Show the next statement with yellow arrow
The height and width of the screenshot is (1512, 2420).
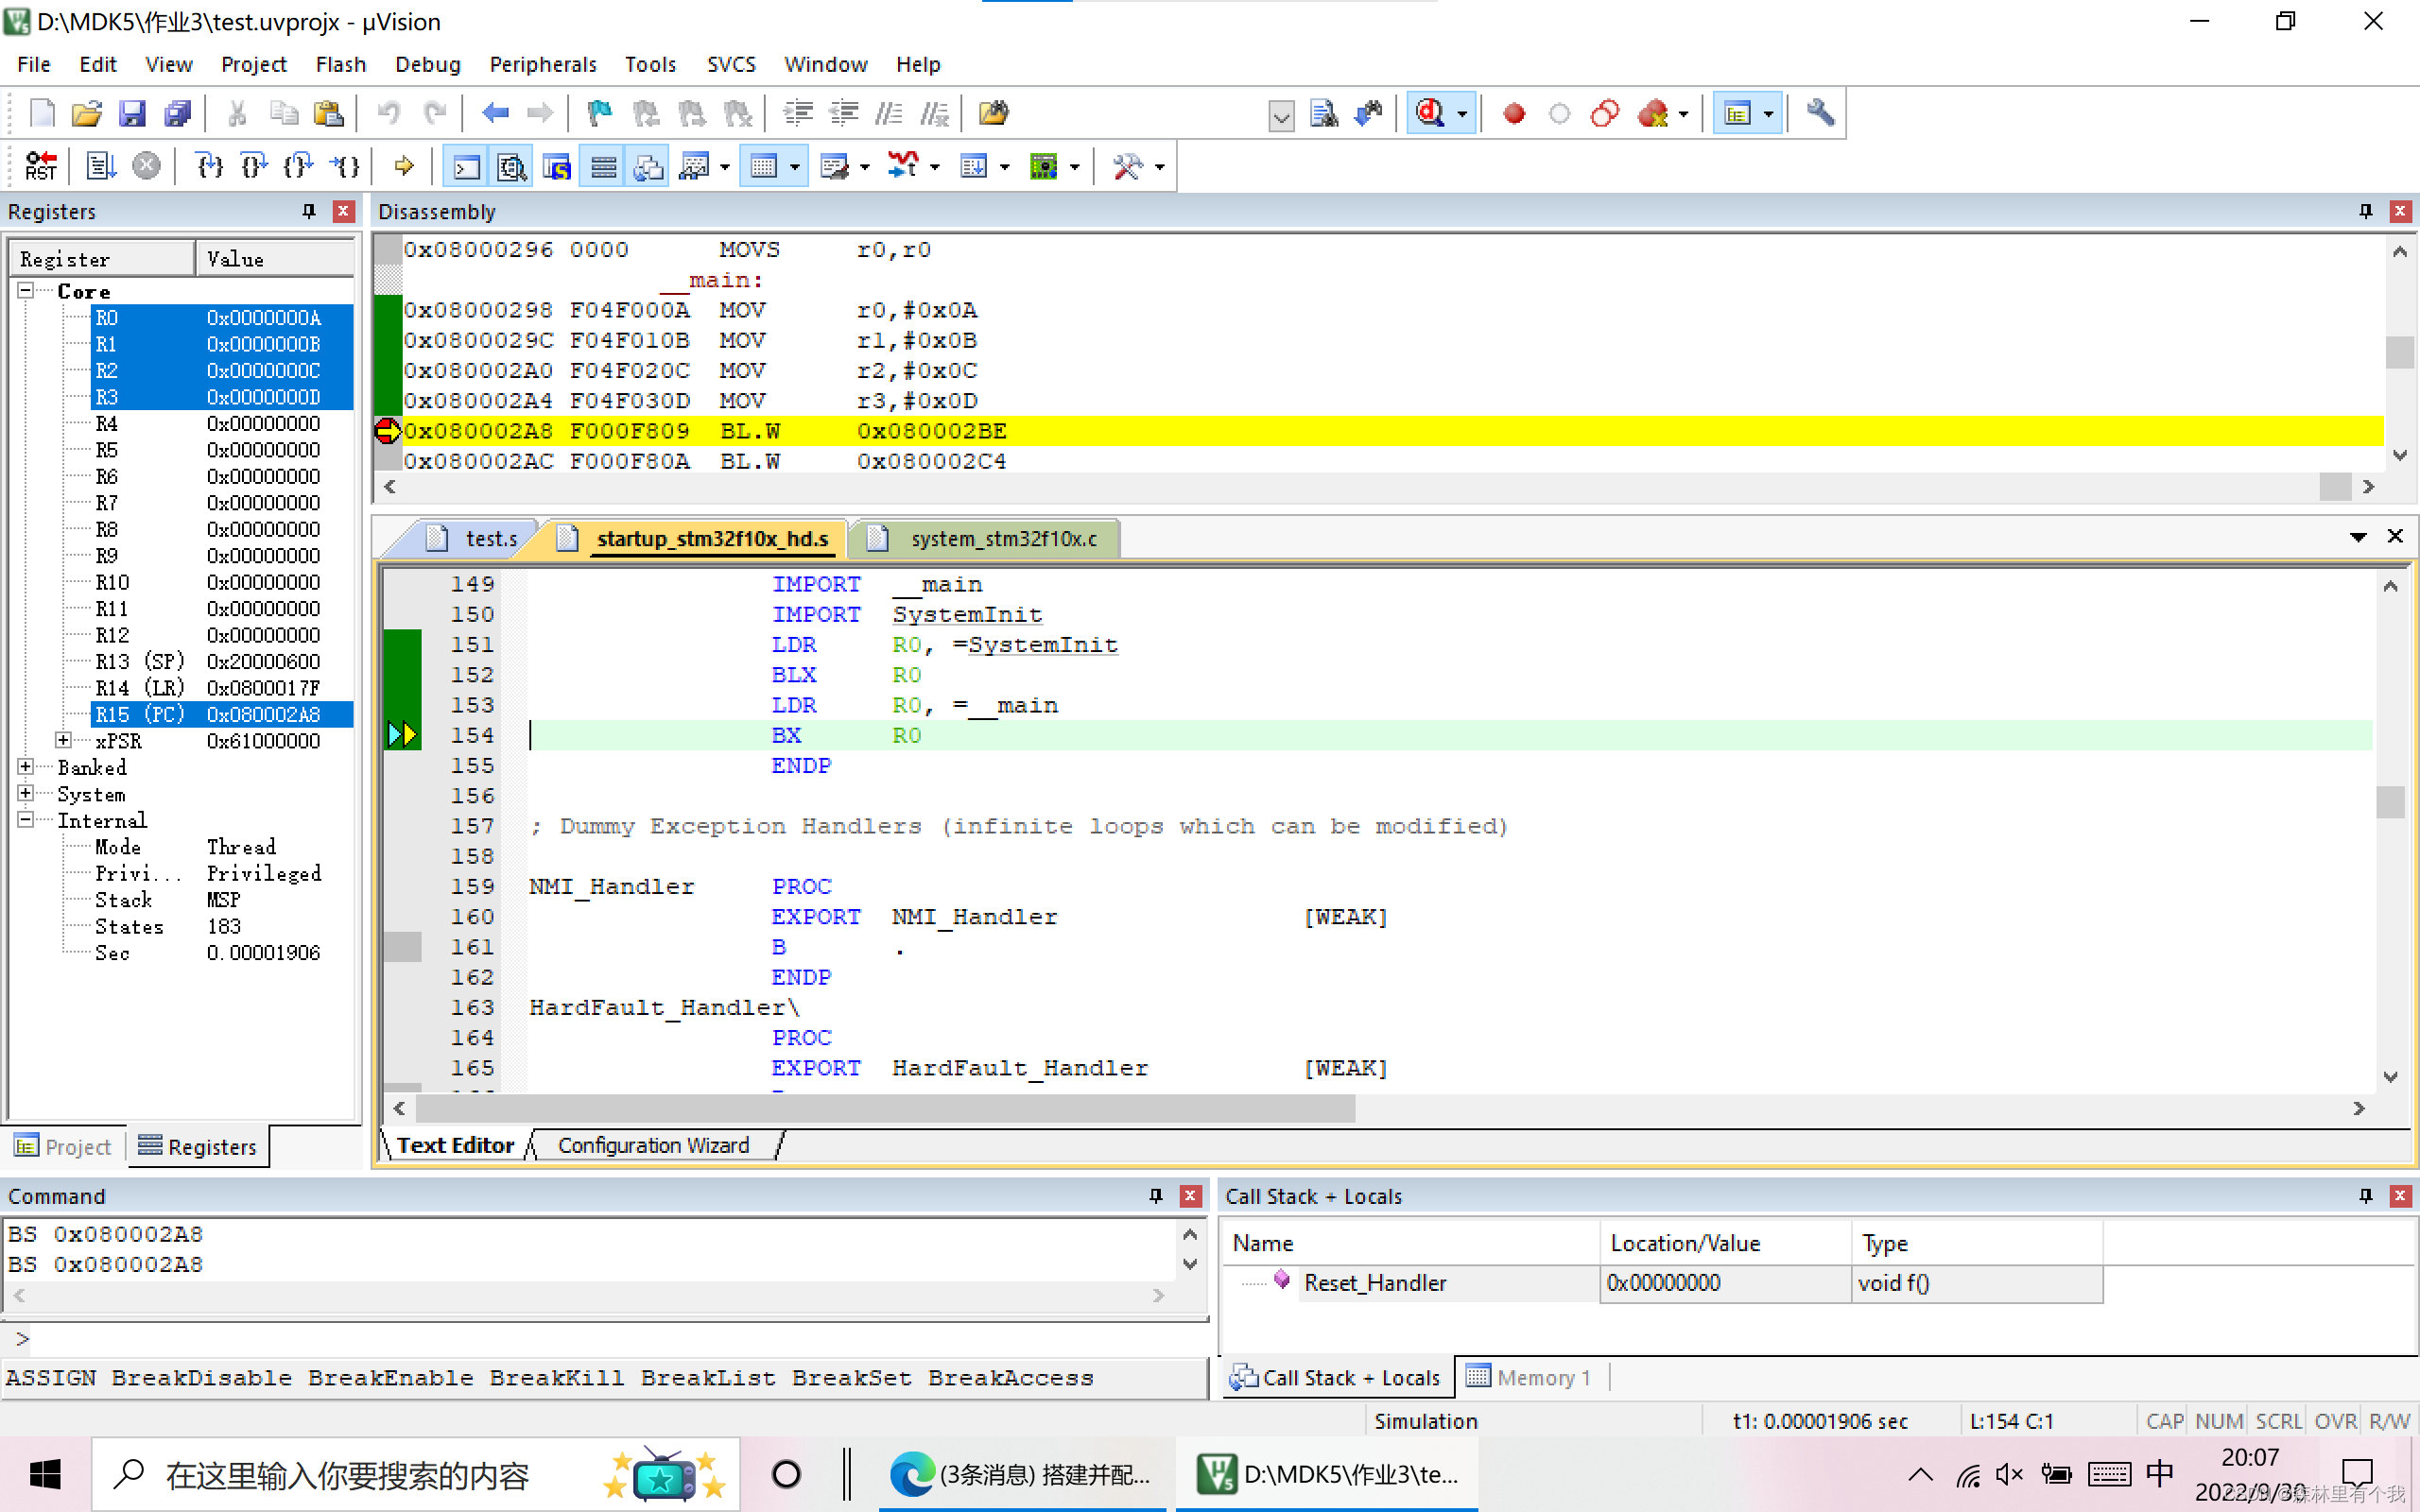404,166
